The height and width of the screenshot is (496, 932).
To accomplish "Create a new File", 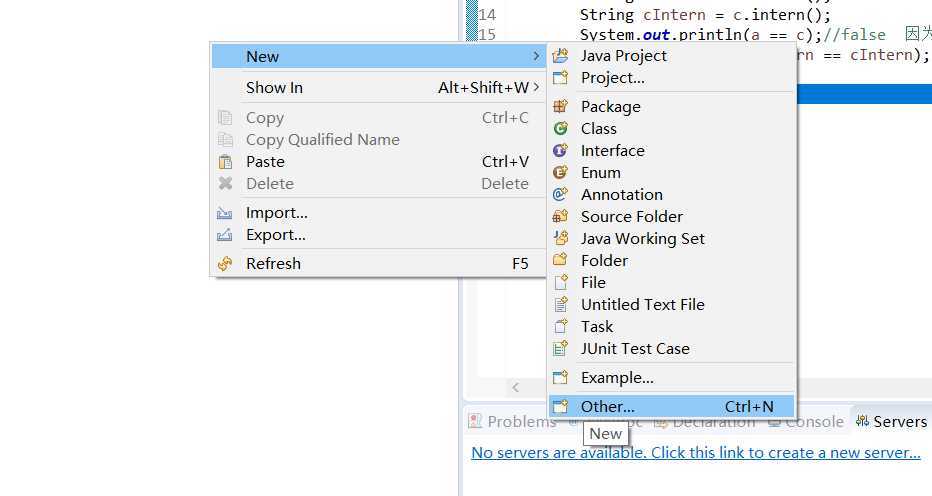I will point(672,282).
